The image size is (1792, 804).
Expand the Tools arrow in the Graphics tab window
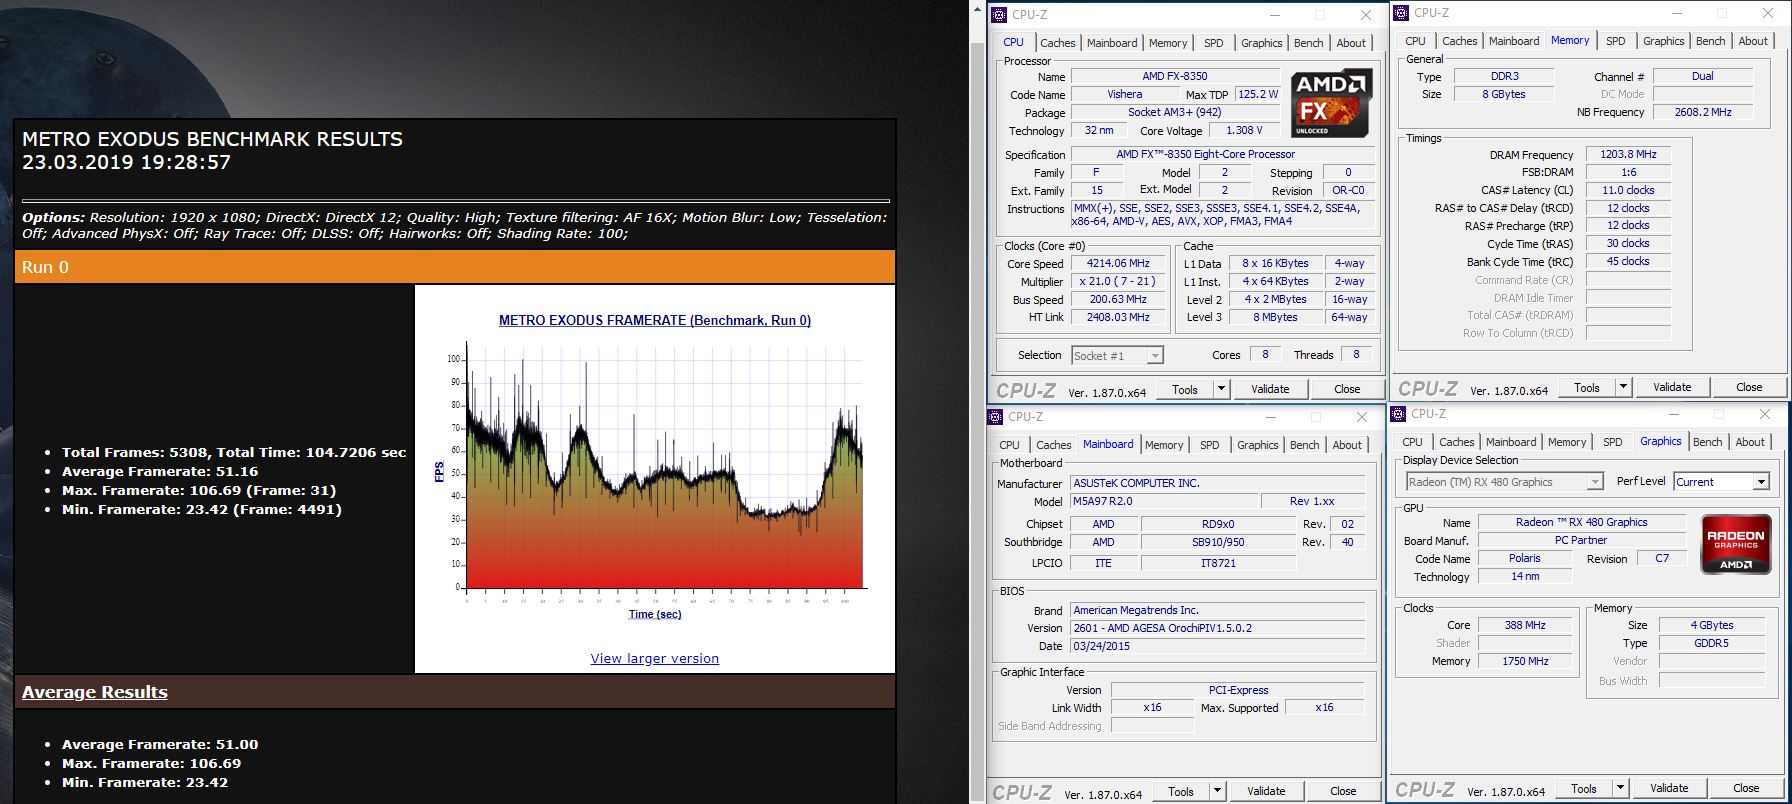coord(1620,788)
